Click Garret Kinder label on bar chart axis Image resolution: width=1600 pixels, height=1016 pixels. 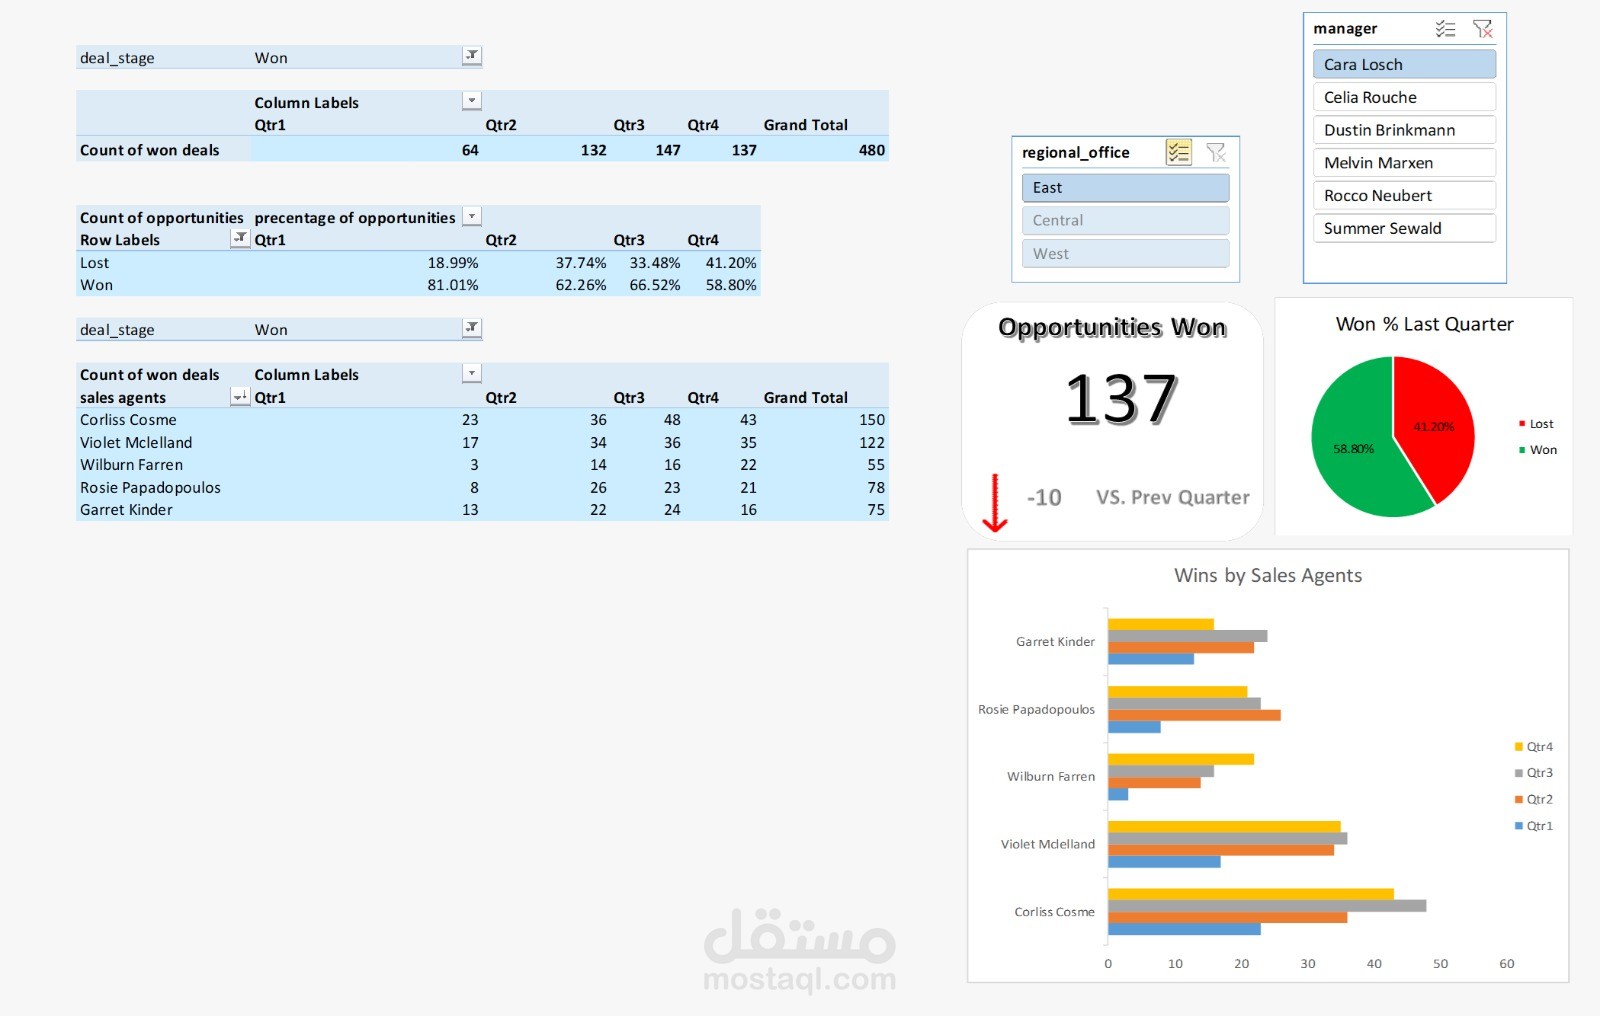coord(1055,642)
